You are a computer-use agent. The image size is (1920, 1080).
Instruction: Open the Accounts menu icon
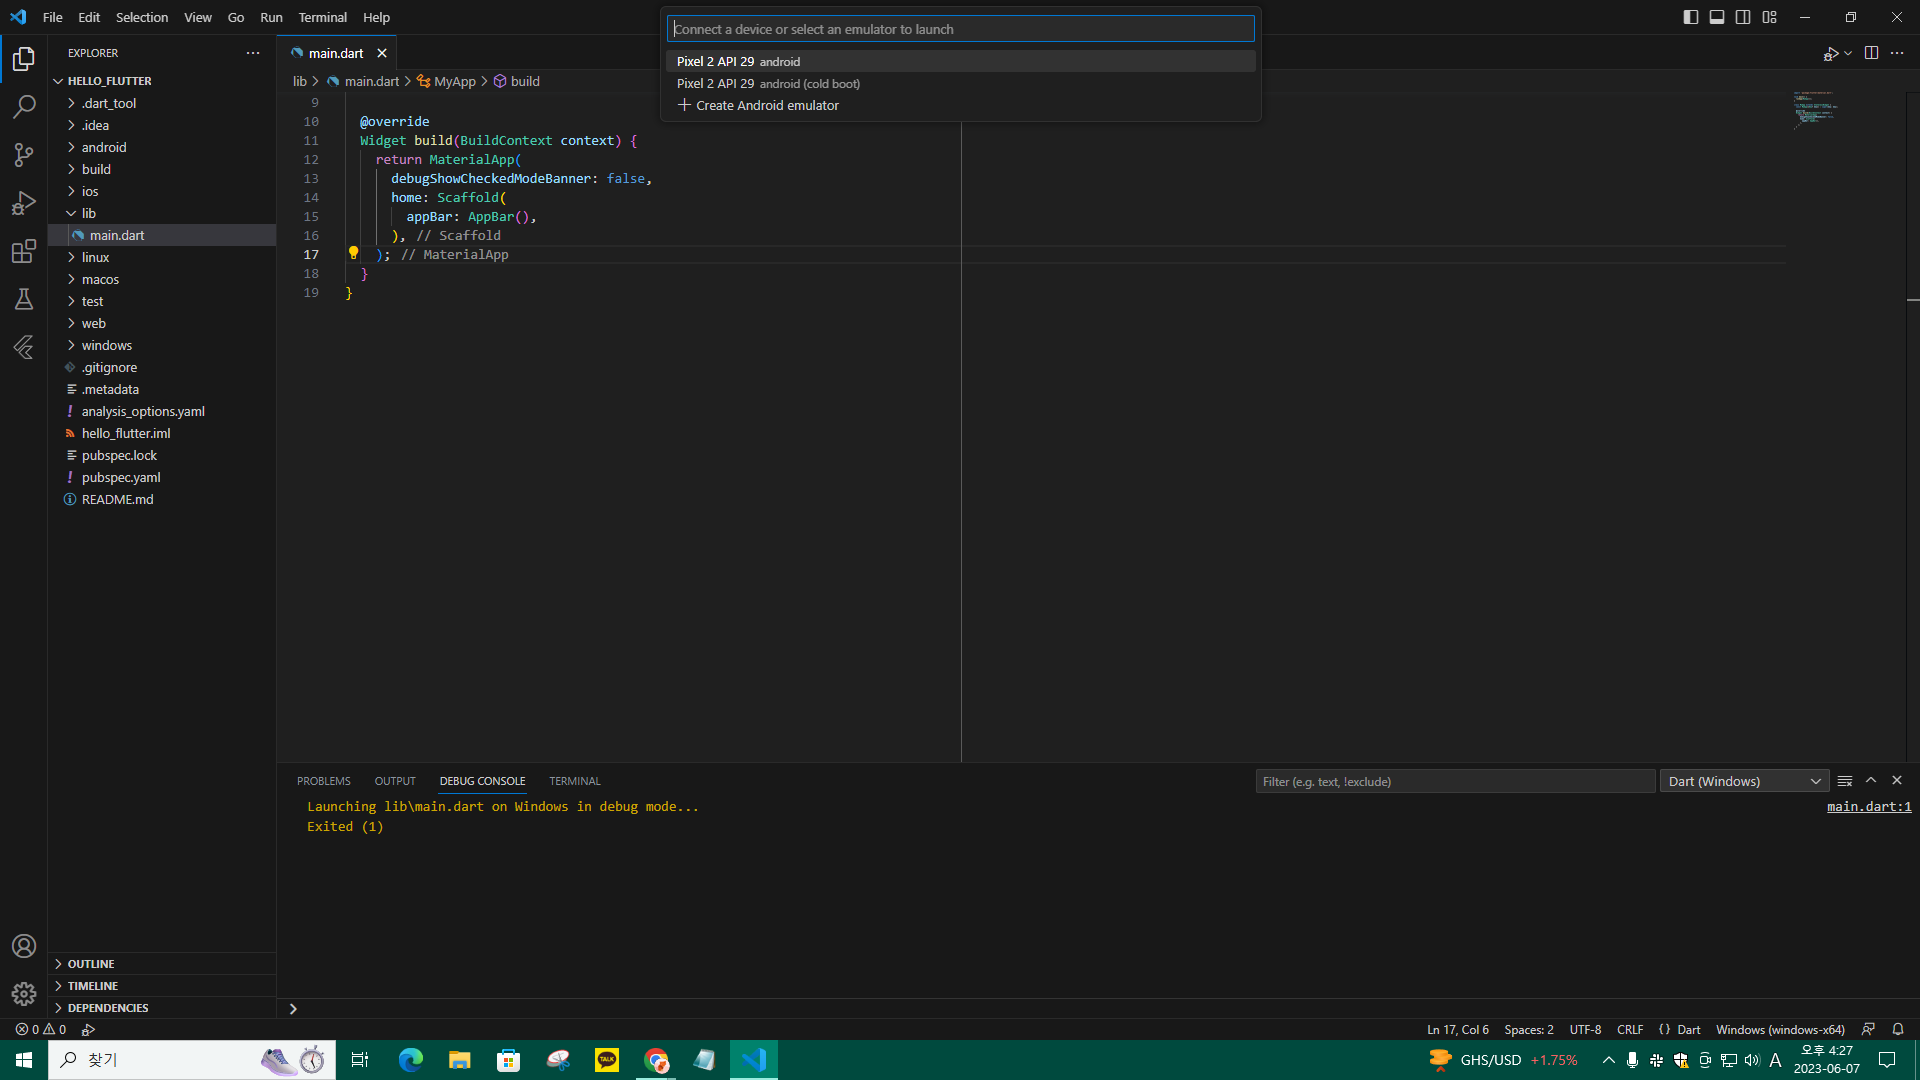point(24,946)
